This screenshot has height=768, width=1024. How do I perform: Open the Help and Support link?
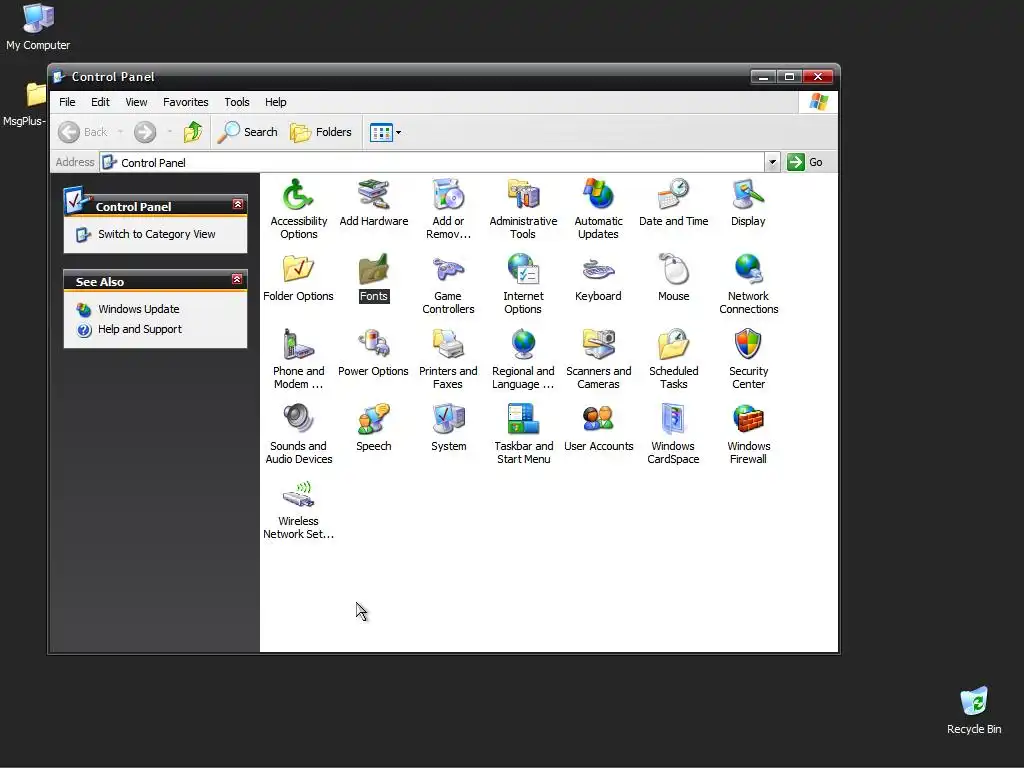point(140,329)
